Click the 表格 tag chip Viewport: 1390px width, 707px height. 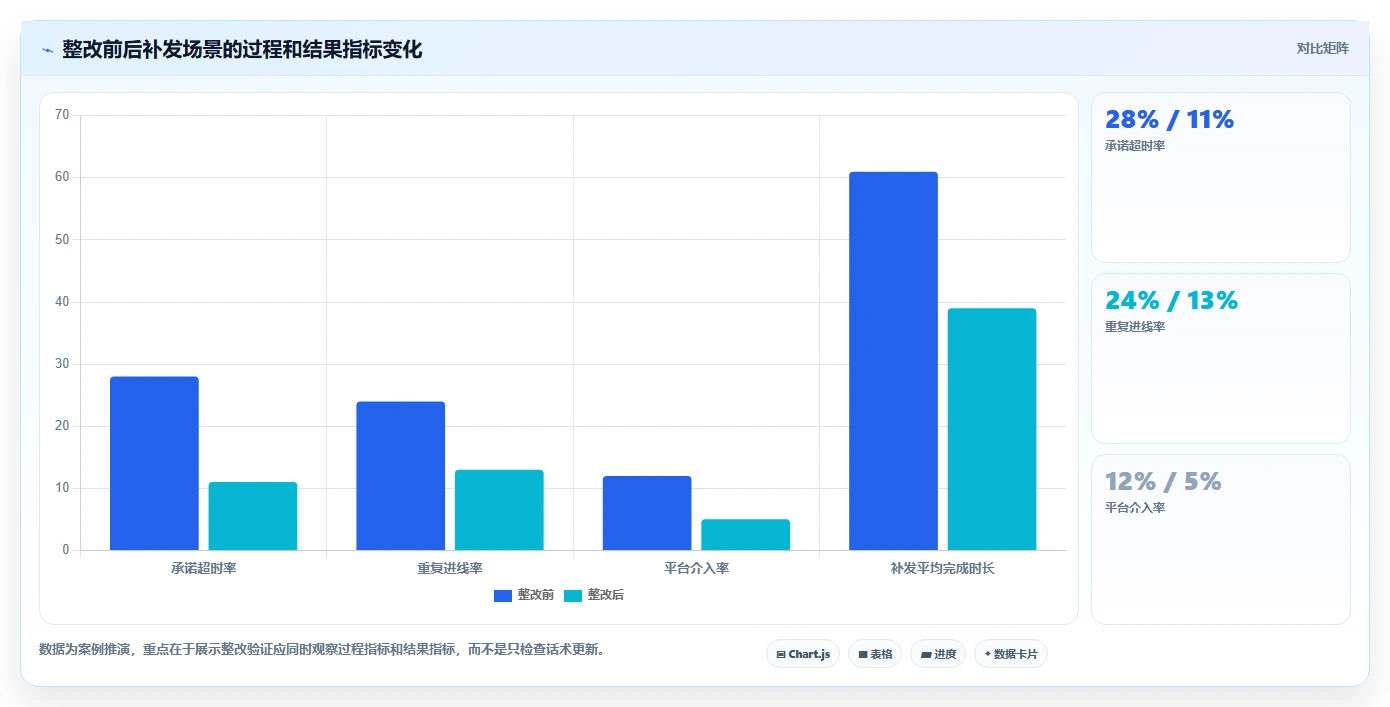(x=875, y=654)
